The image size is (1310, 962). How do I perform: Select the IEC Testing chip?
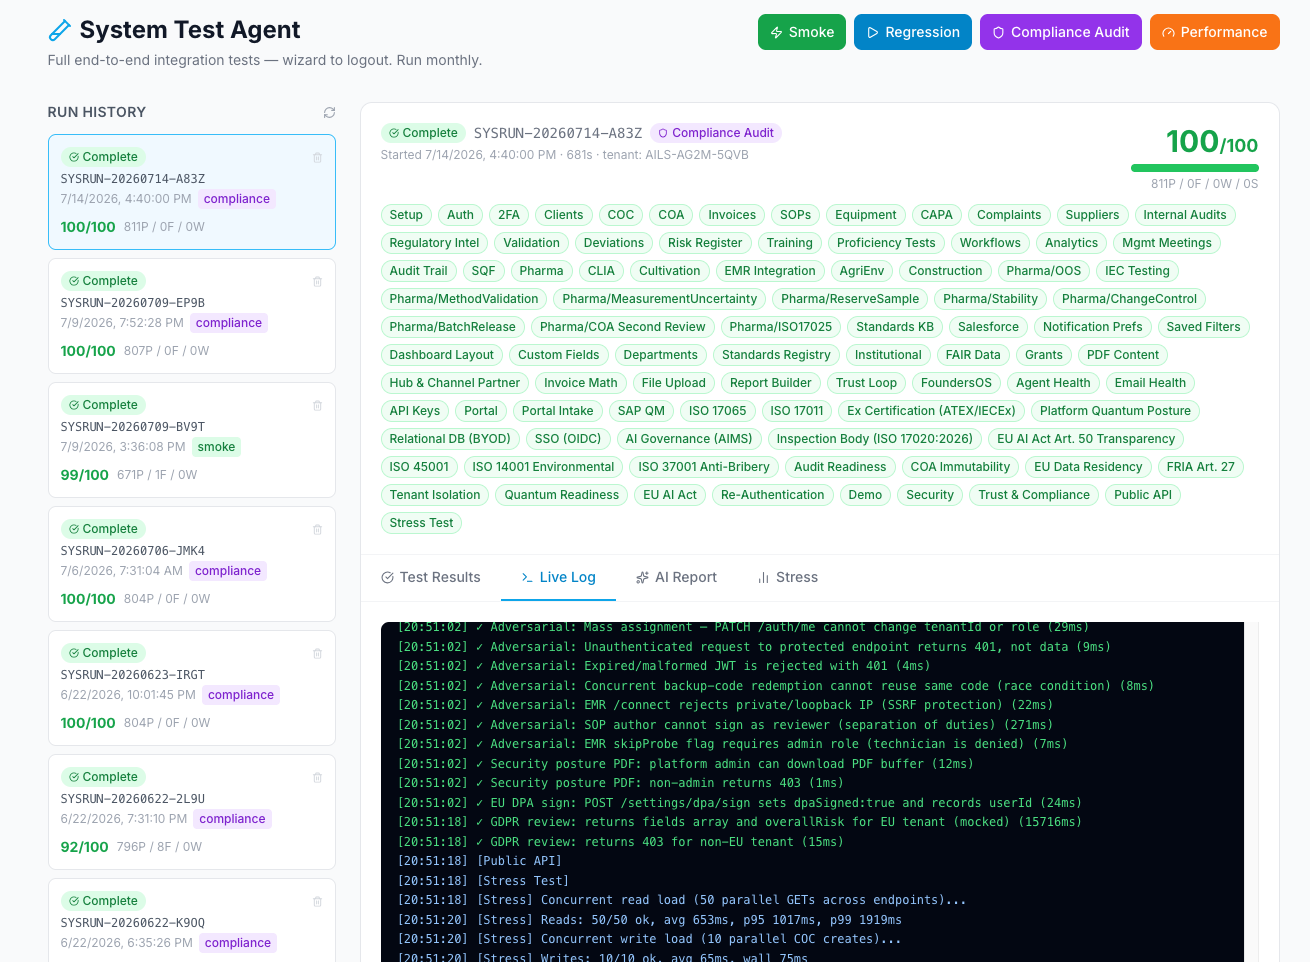[x=1137, y=271]
